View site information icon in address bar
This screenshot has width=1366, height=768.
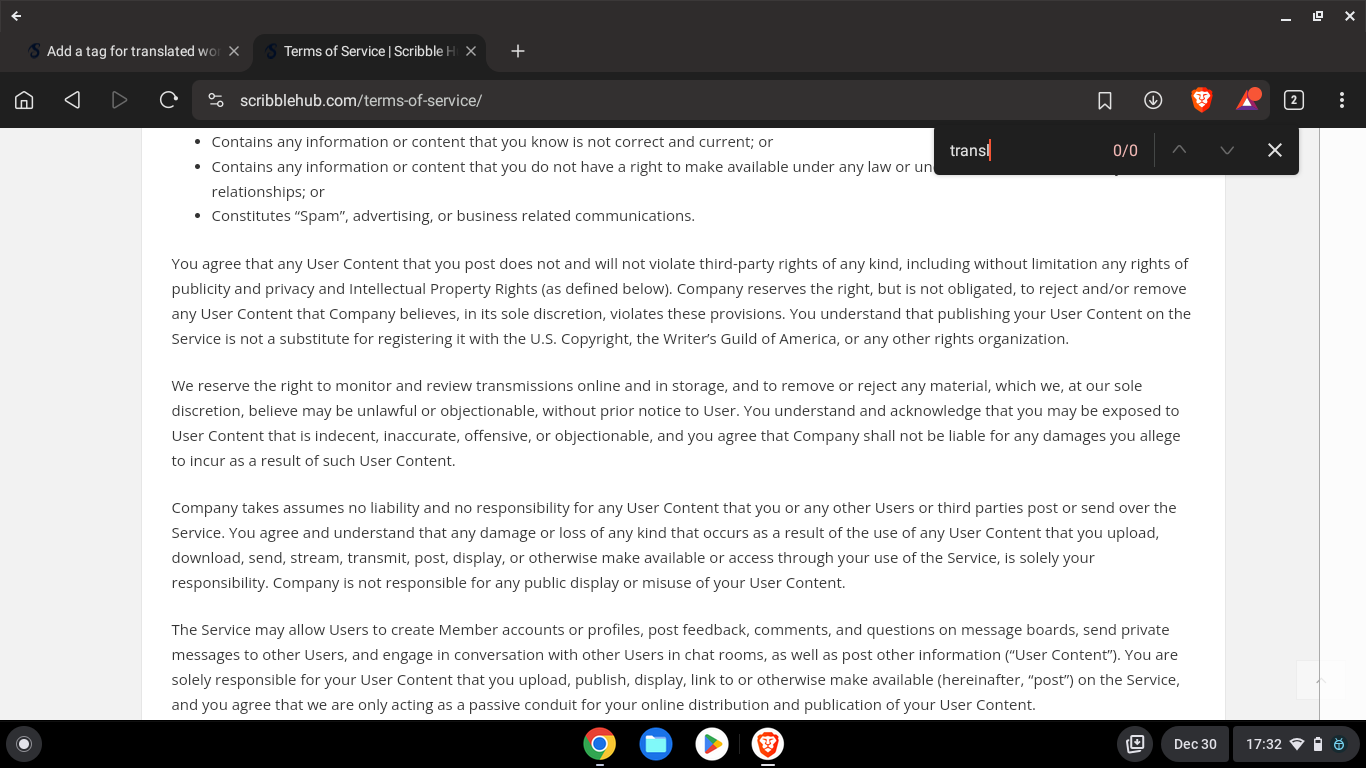(216, 100)
